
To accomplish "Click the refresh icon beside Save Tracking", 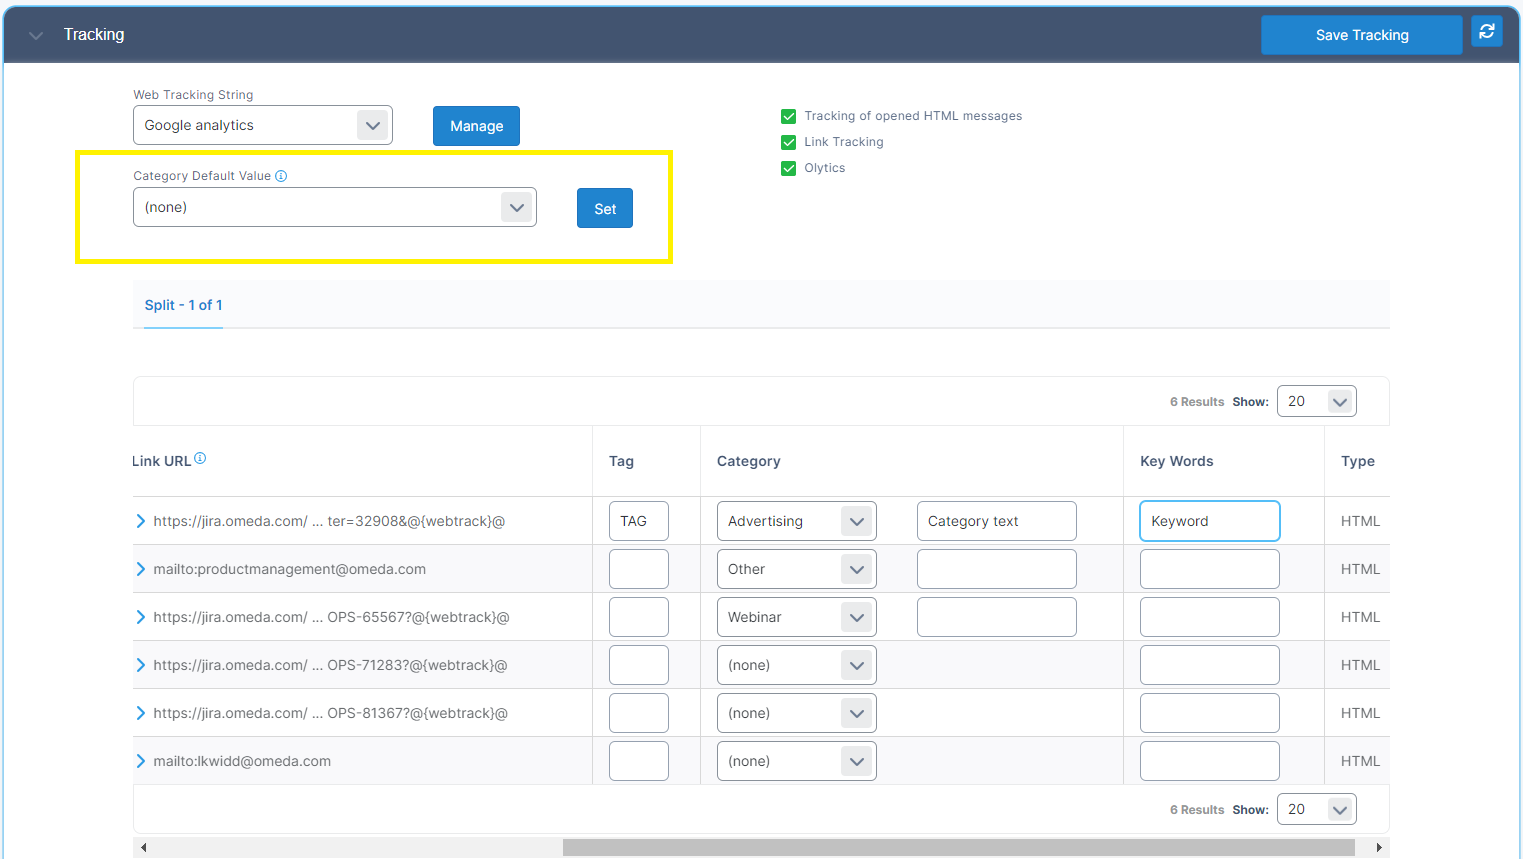I will pos(1487,32).
